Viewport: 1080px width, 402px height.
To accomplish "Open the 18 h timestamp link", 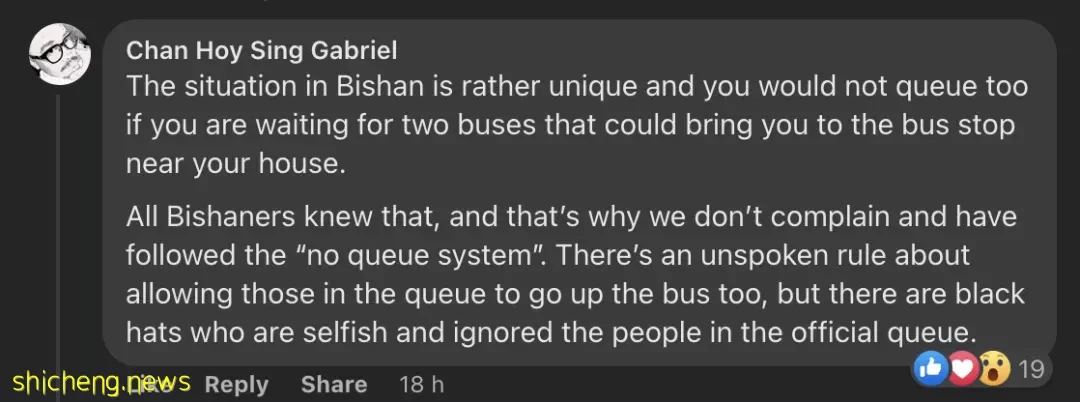I will [x=422, y=384].
